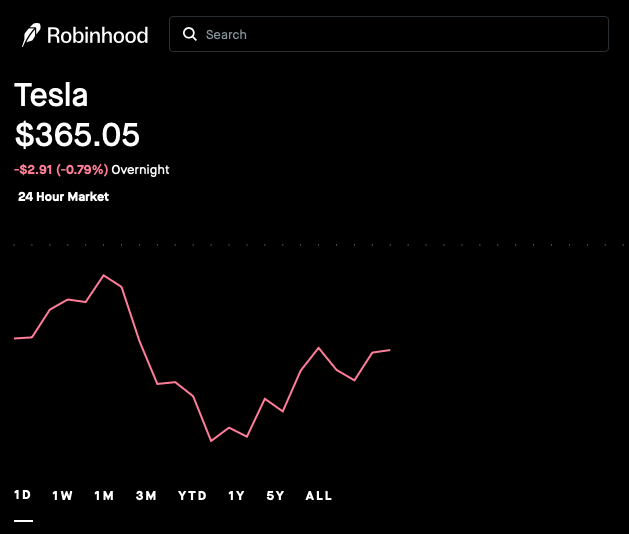Click the -$2.91 (-0.79%) change text
The image size is (629, 534).
[x=61, y=170]
